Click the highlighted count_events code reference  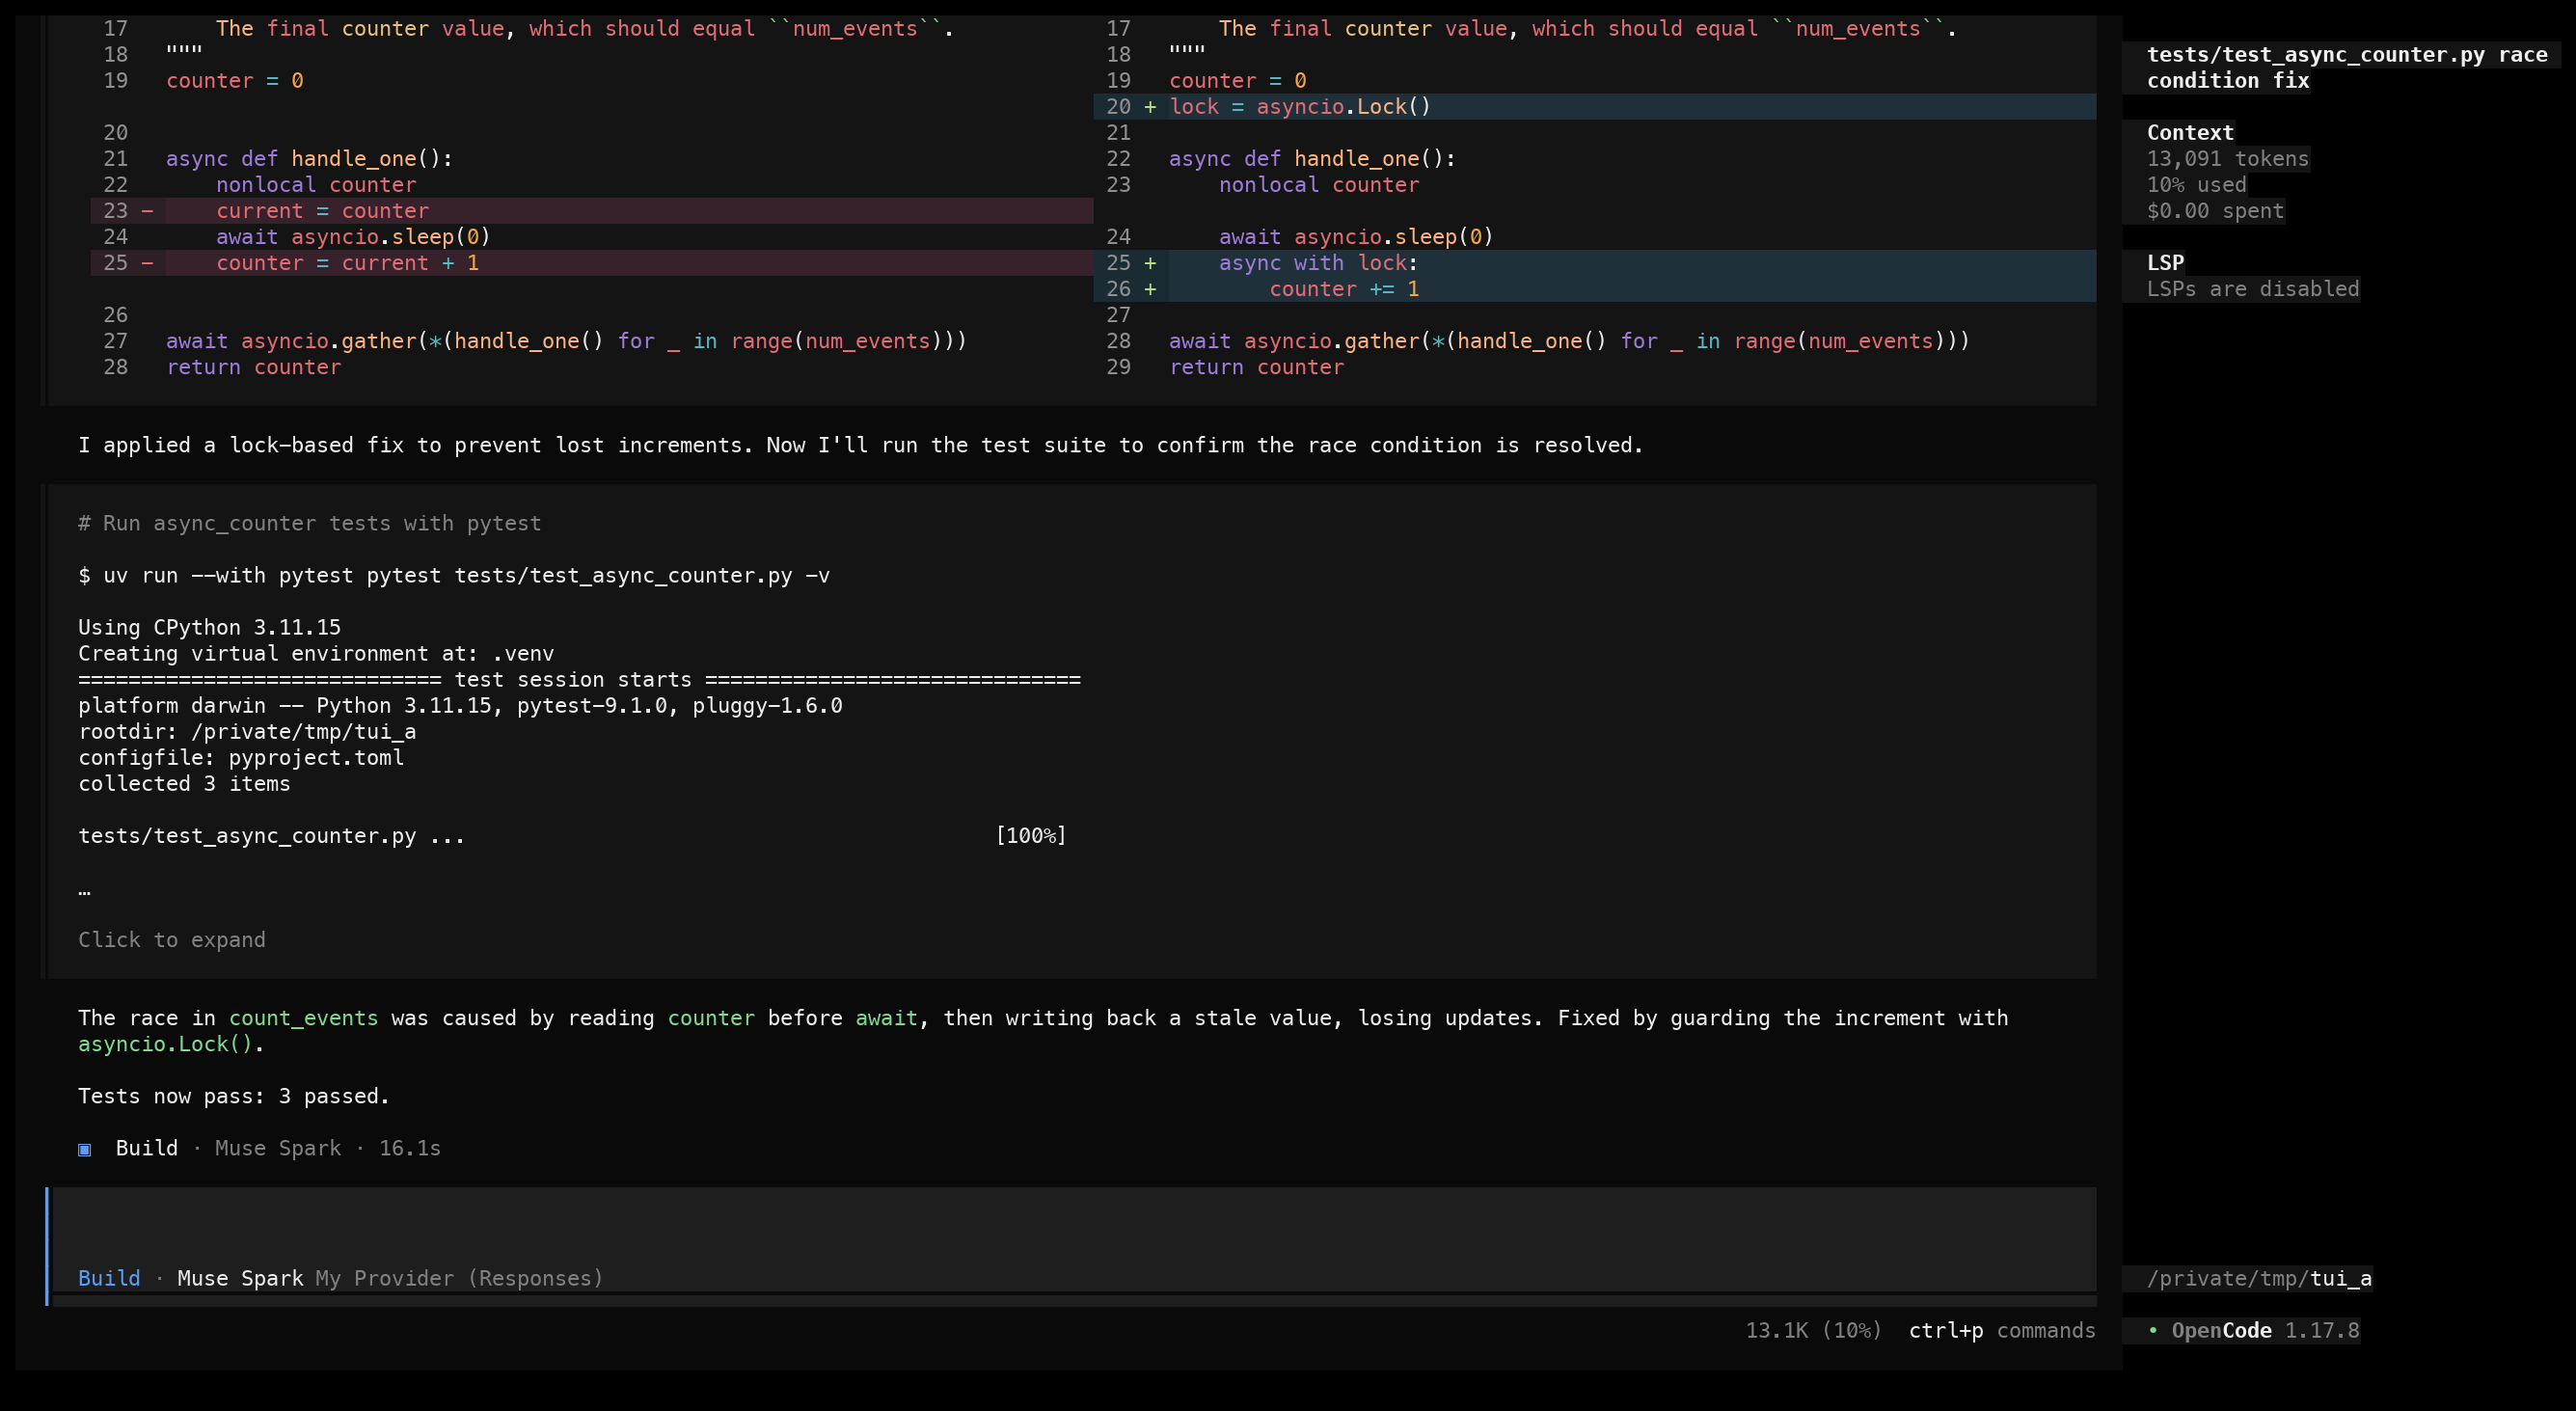point(303,1018)
